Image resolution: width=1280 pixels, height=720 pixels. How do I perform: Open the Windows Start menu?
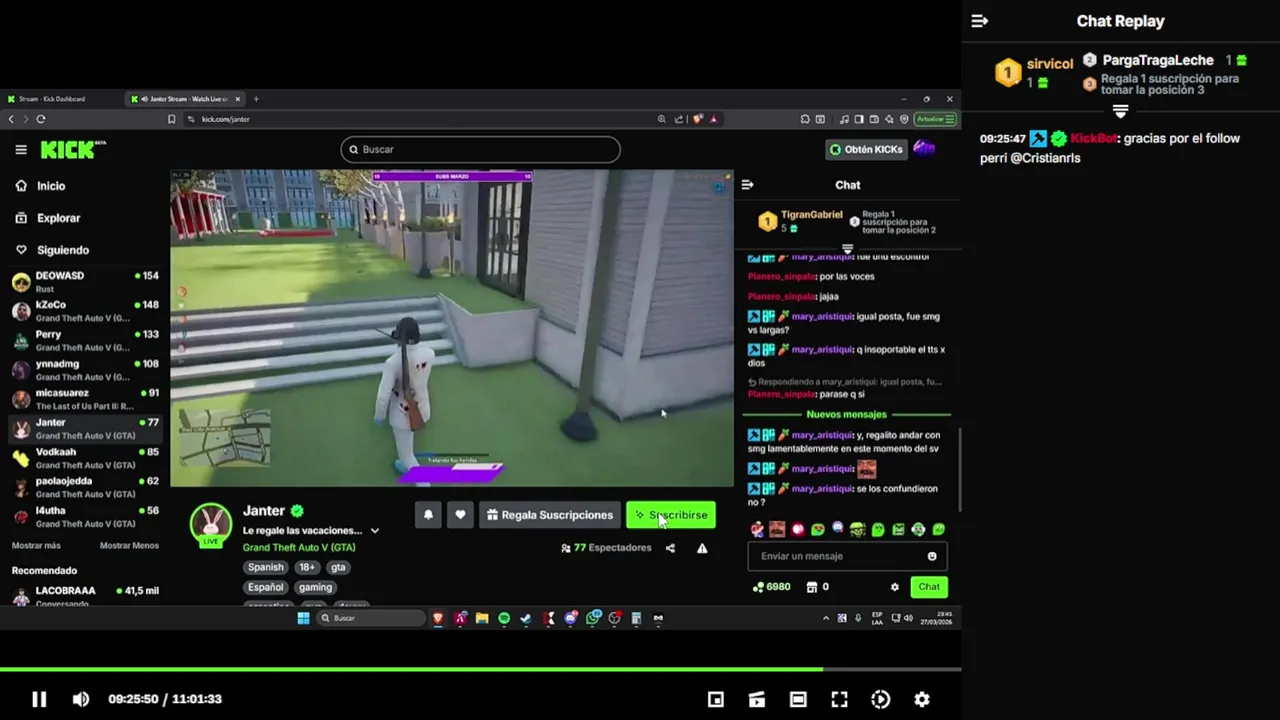(x=304, y=618)
